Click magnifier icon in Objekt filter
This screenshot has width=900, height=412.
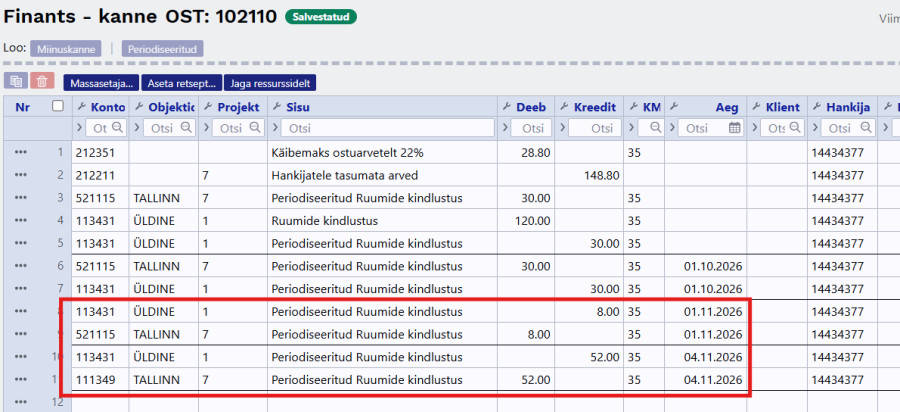[x=187, y=128]
